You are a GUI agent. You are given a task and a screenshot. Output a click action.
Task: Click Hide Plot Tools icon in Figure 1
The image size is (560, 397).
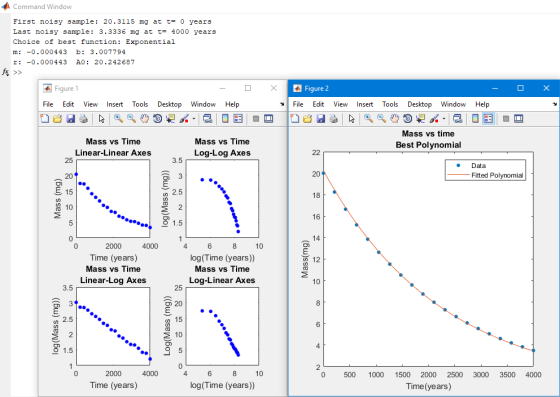[256, 119]
